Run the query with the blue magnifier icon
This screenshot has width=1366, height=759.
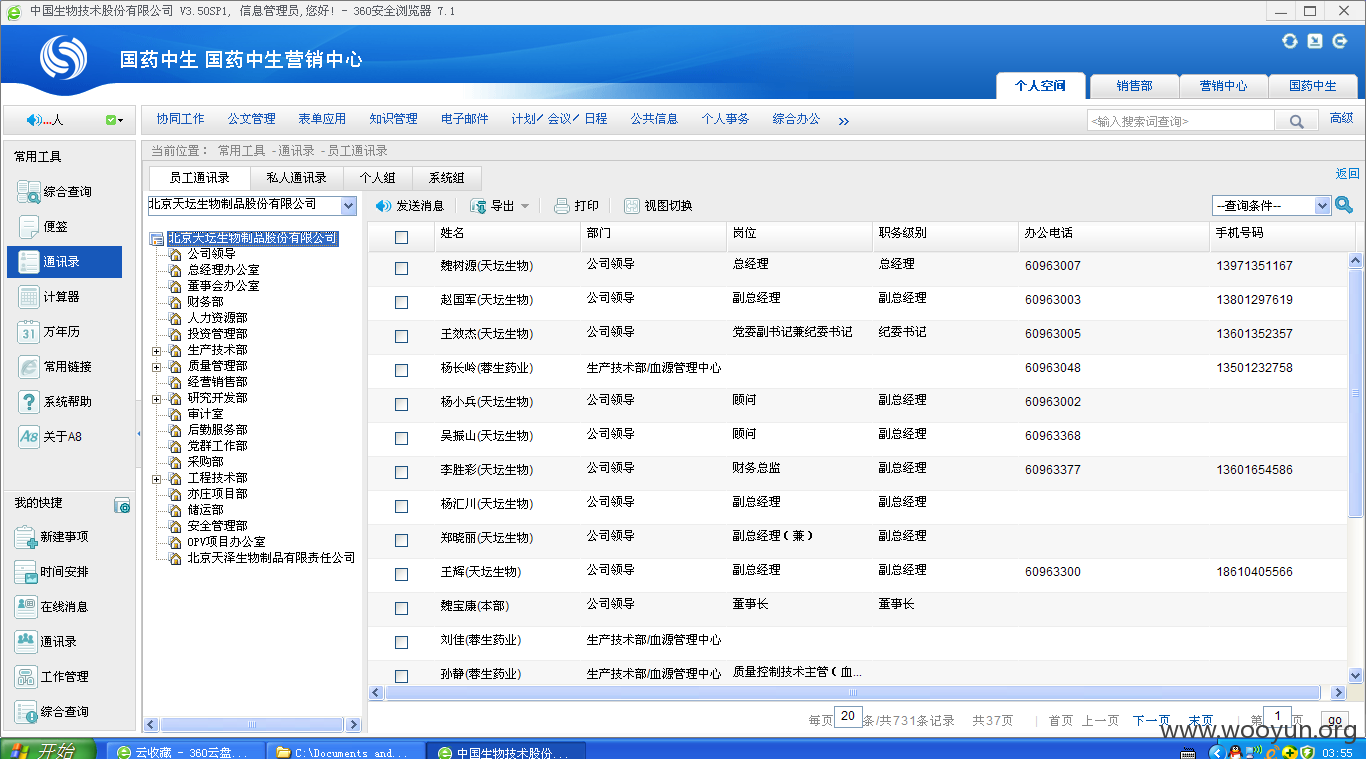[x=1344, y=205]
